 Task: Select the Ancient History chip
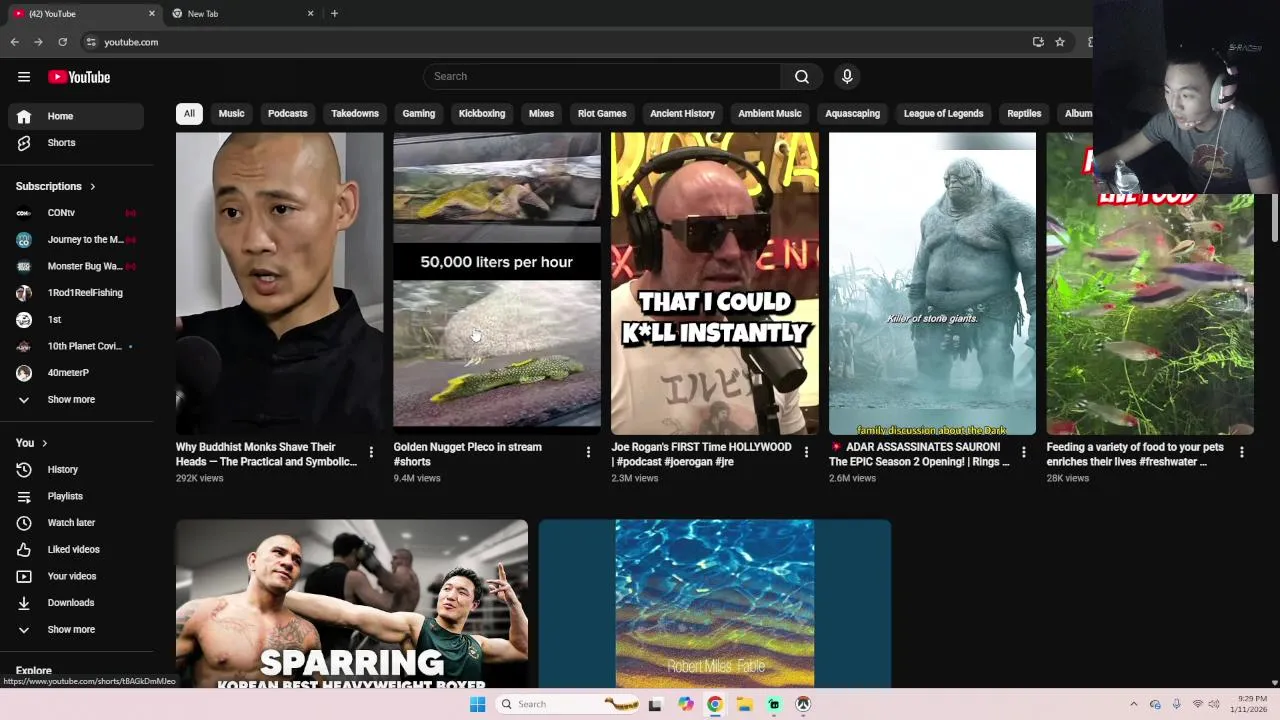(682, 113)
